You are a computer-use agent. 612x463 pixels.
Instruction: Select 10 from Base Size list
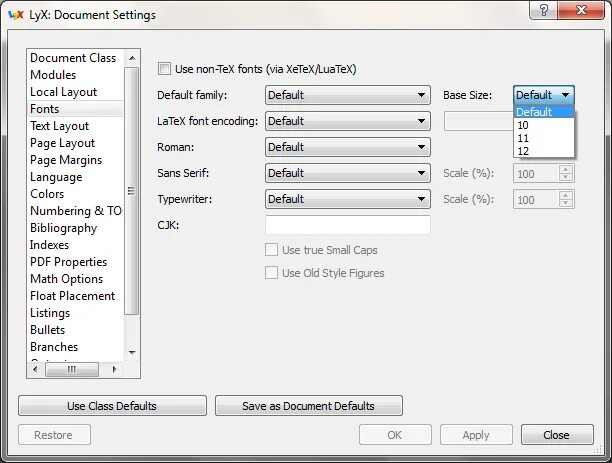[x=525, y=126]
